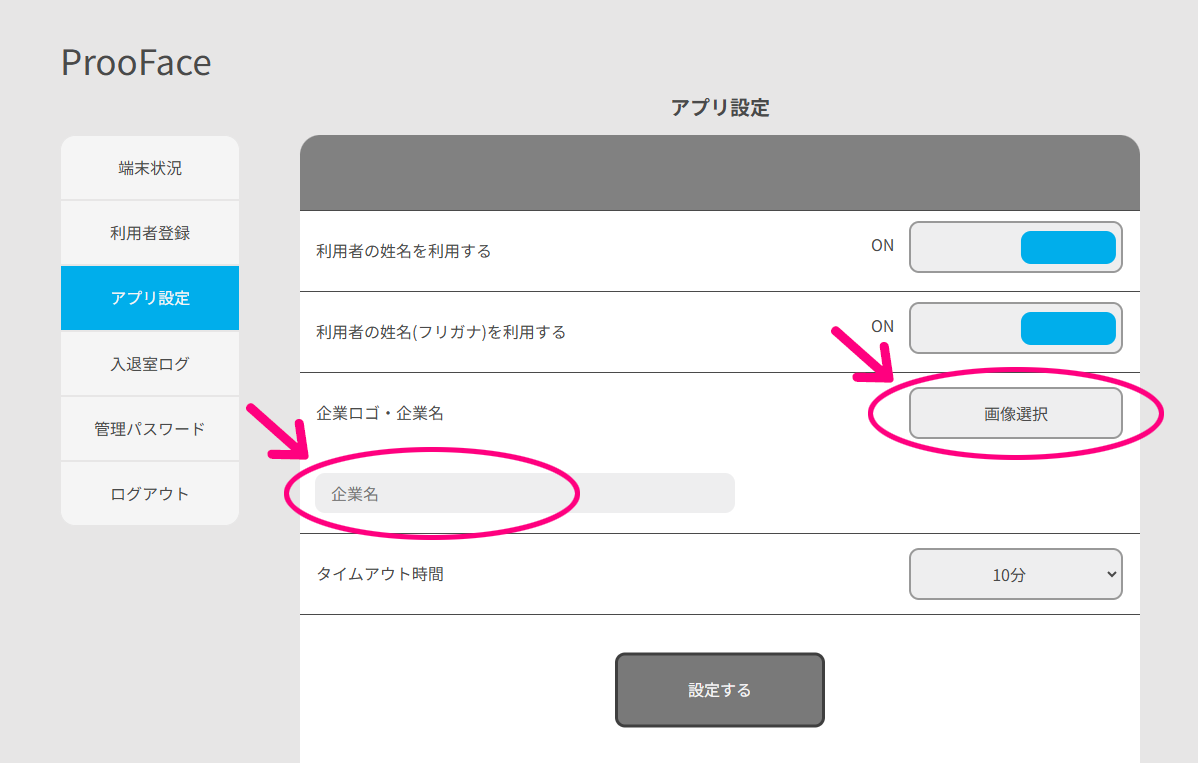Viewport: 1198px width, 765px height.
Task: Focus the 企業名 input field
Action: point(525,494)
